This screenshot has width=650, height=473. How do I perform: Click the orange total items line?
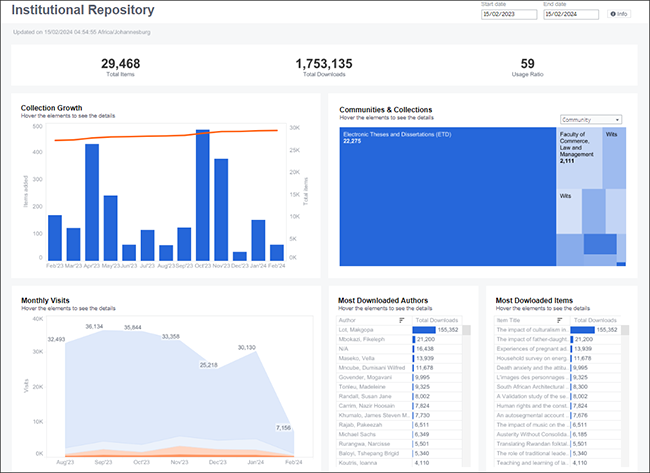pyautogui.click(x=166, y=136)
